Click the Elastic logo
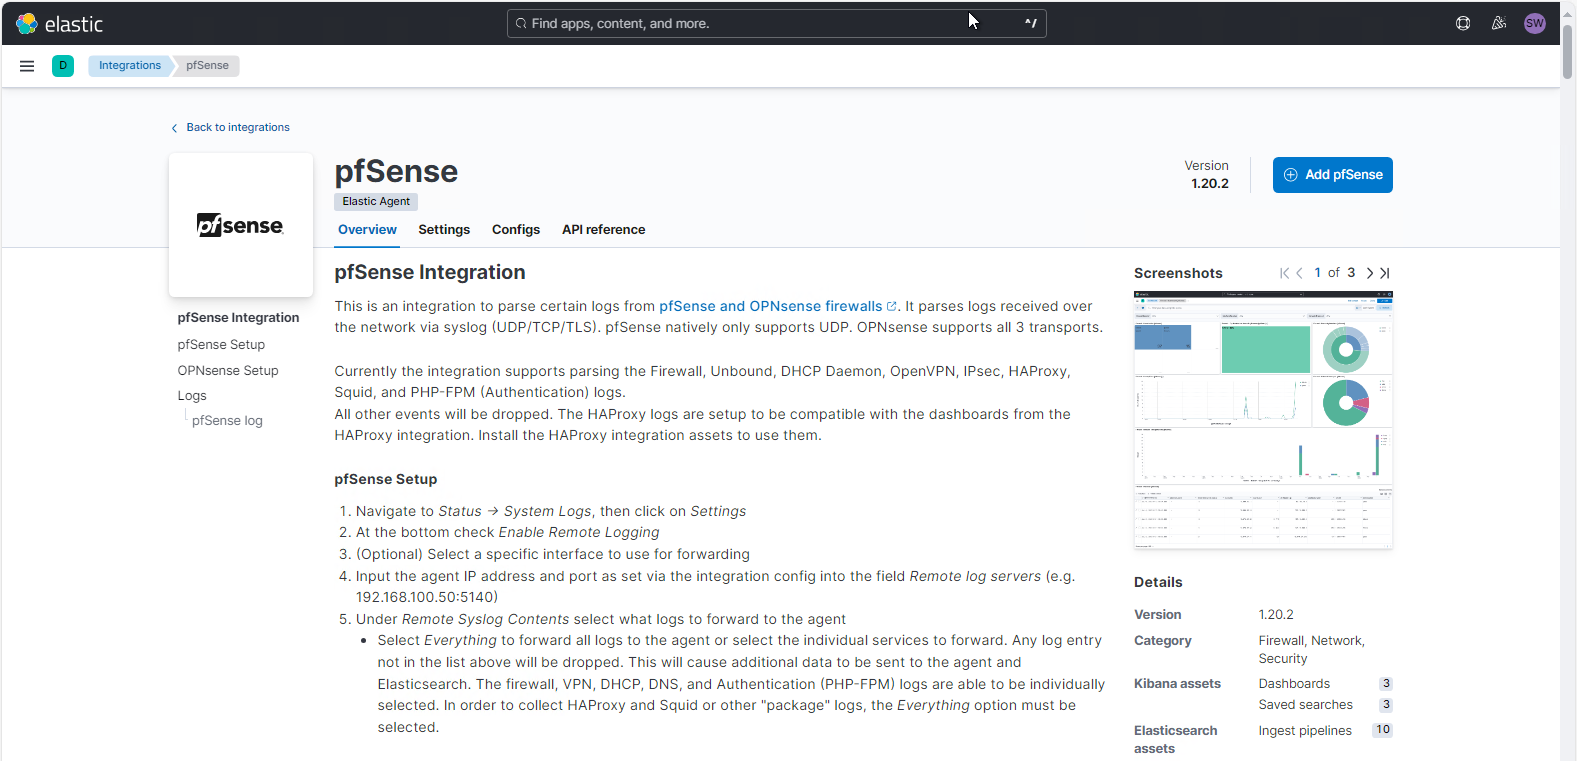 [x=60, y=23]
